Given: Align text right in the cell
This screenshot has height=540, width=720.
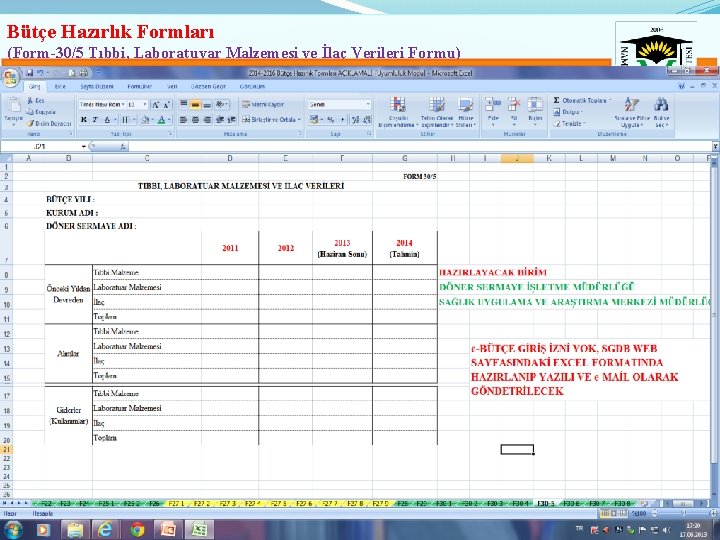Looking at the screenshot, I should point(207,120).
